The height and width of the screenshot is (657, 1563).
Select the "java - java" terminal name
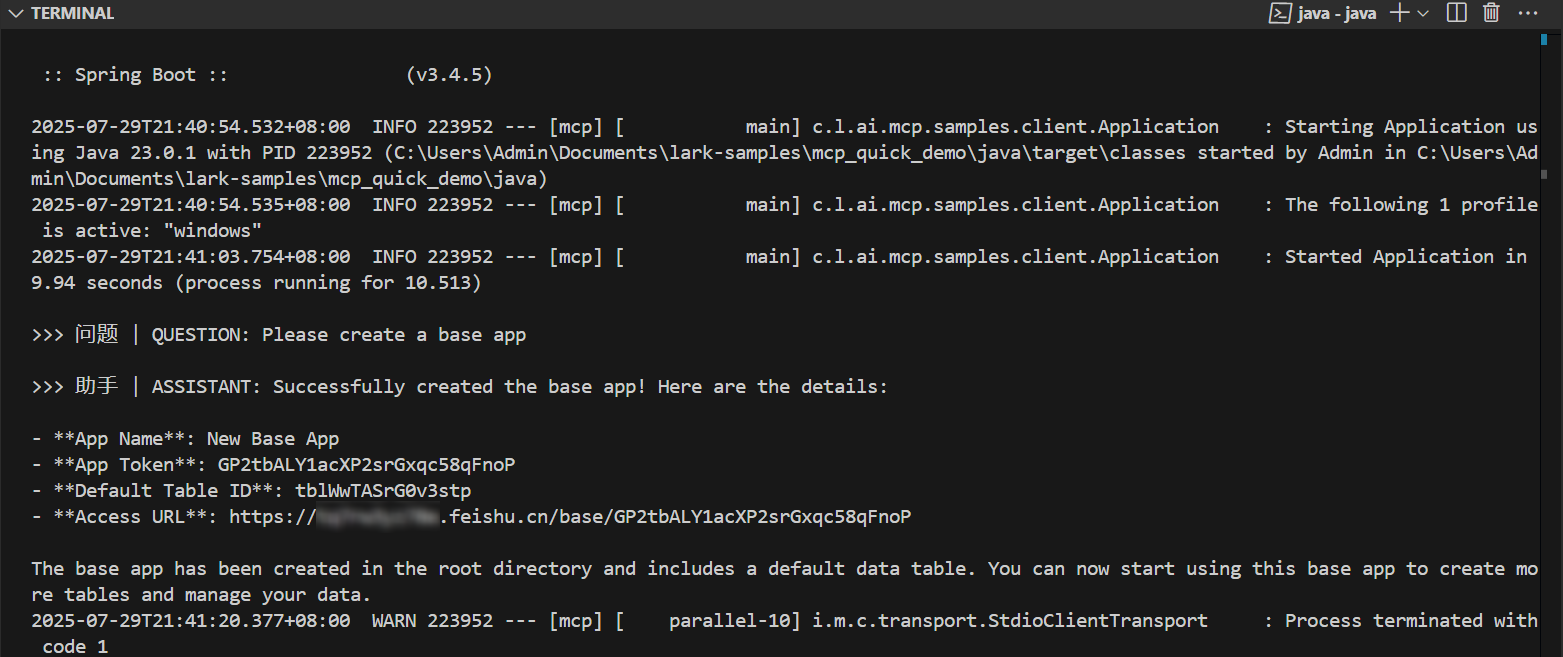point(1337,13)
